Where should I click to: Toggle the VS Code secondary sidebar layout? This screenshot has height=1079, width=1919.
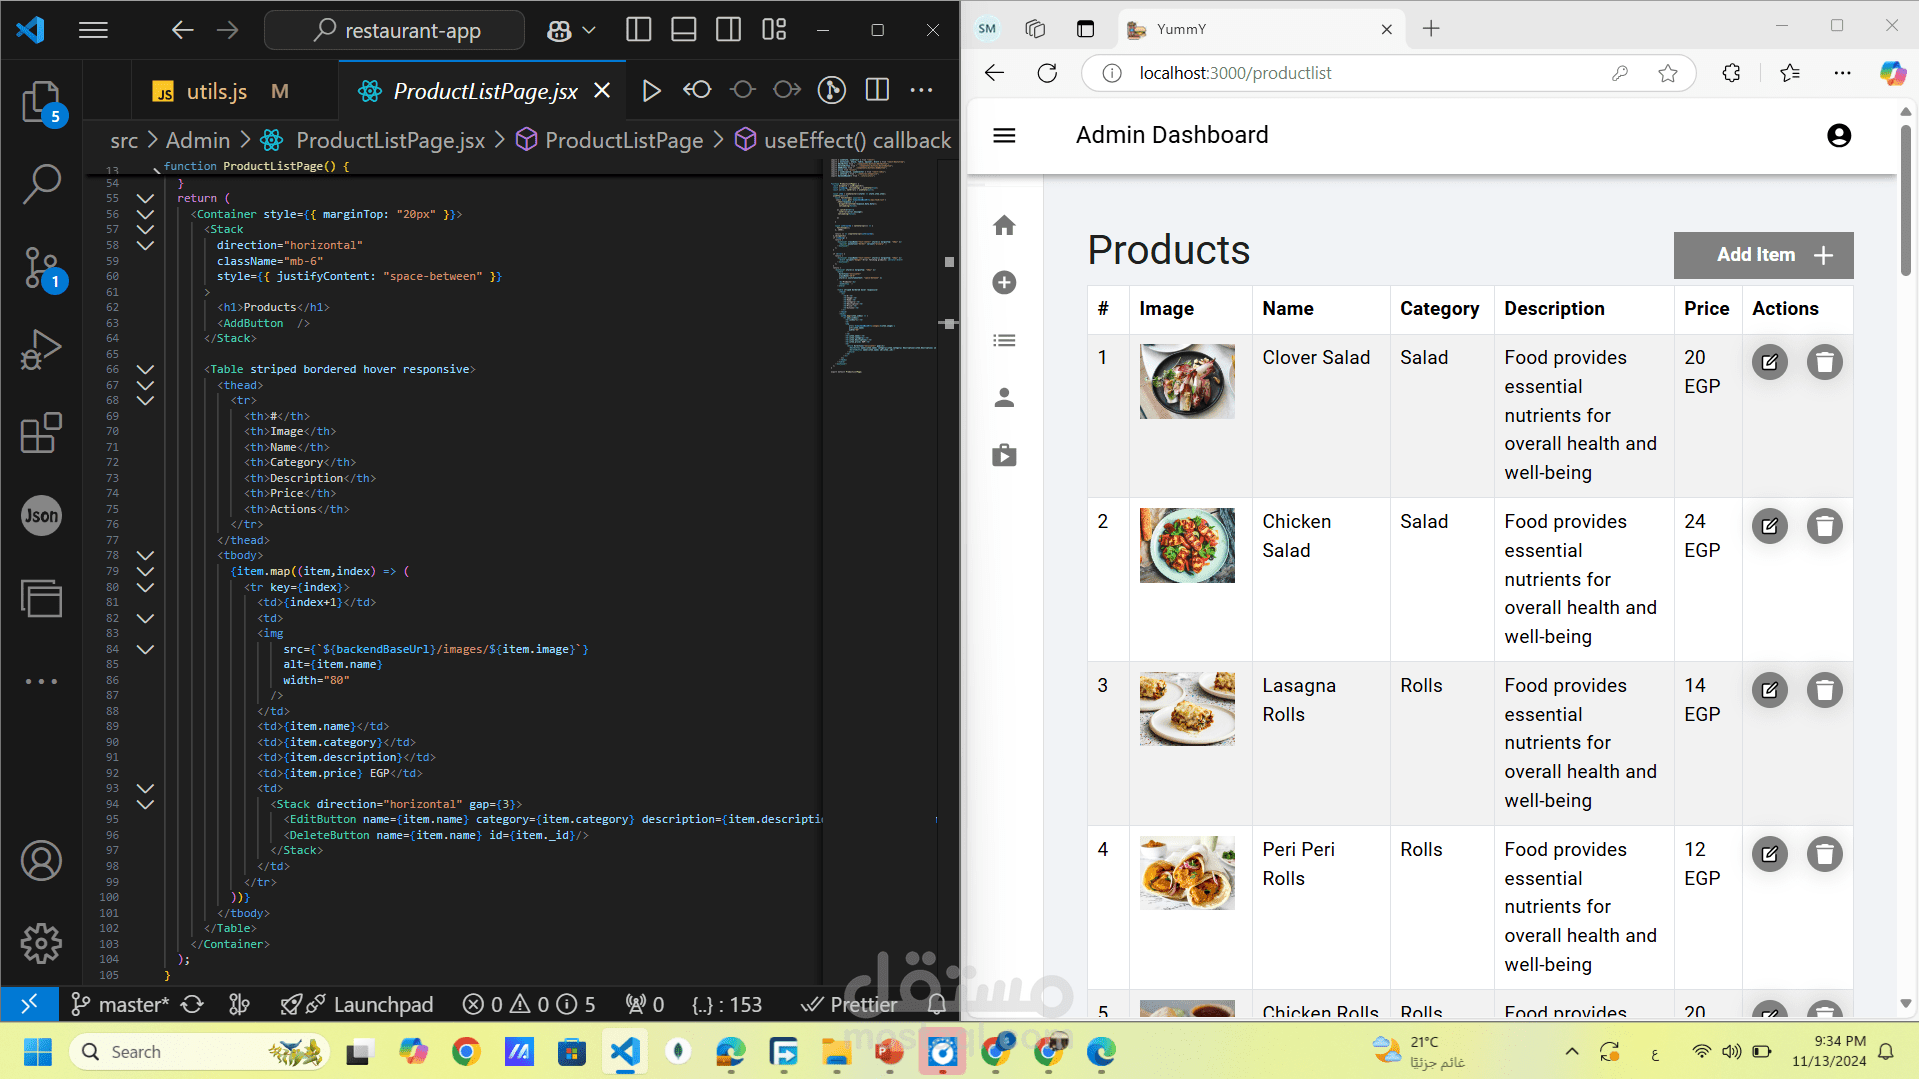pos(729,30)
